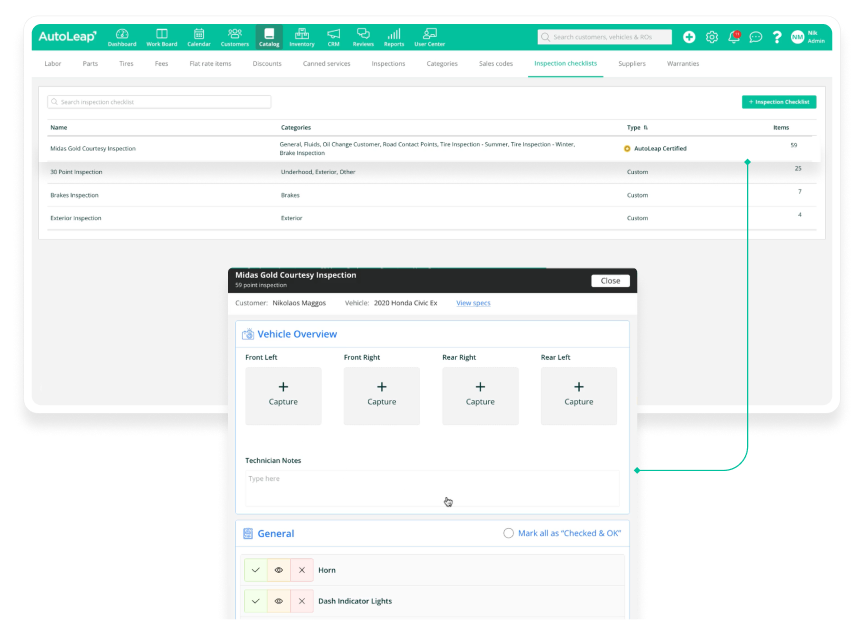Sort the table by Type column
This screenshot has height=620, width=864.
click(637, 128)
